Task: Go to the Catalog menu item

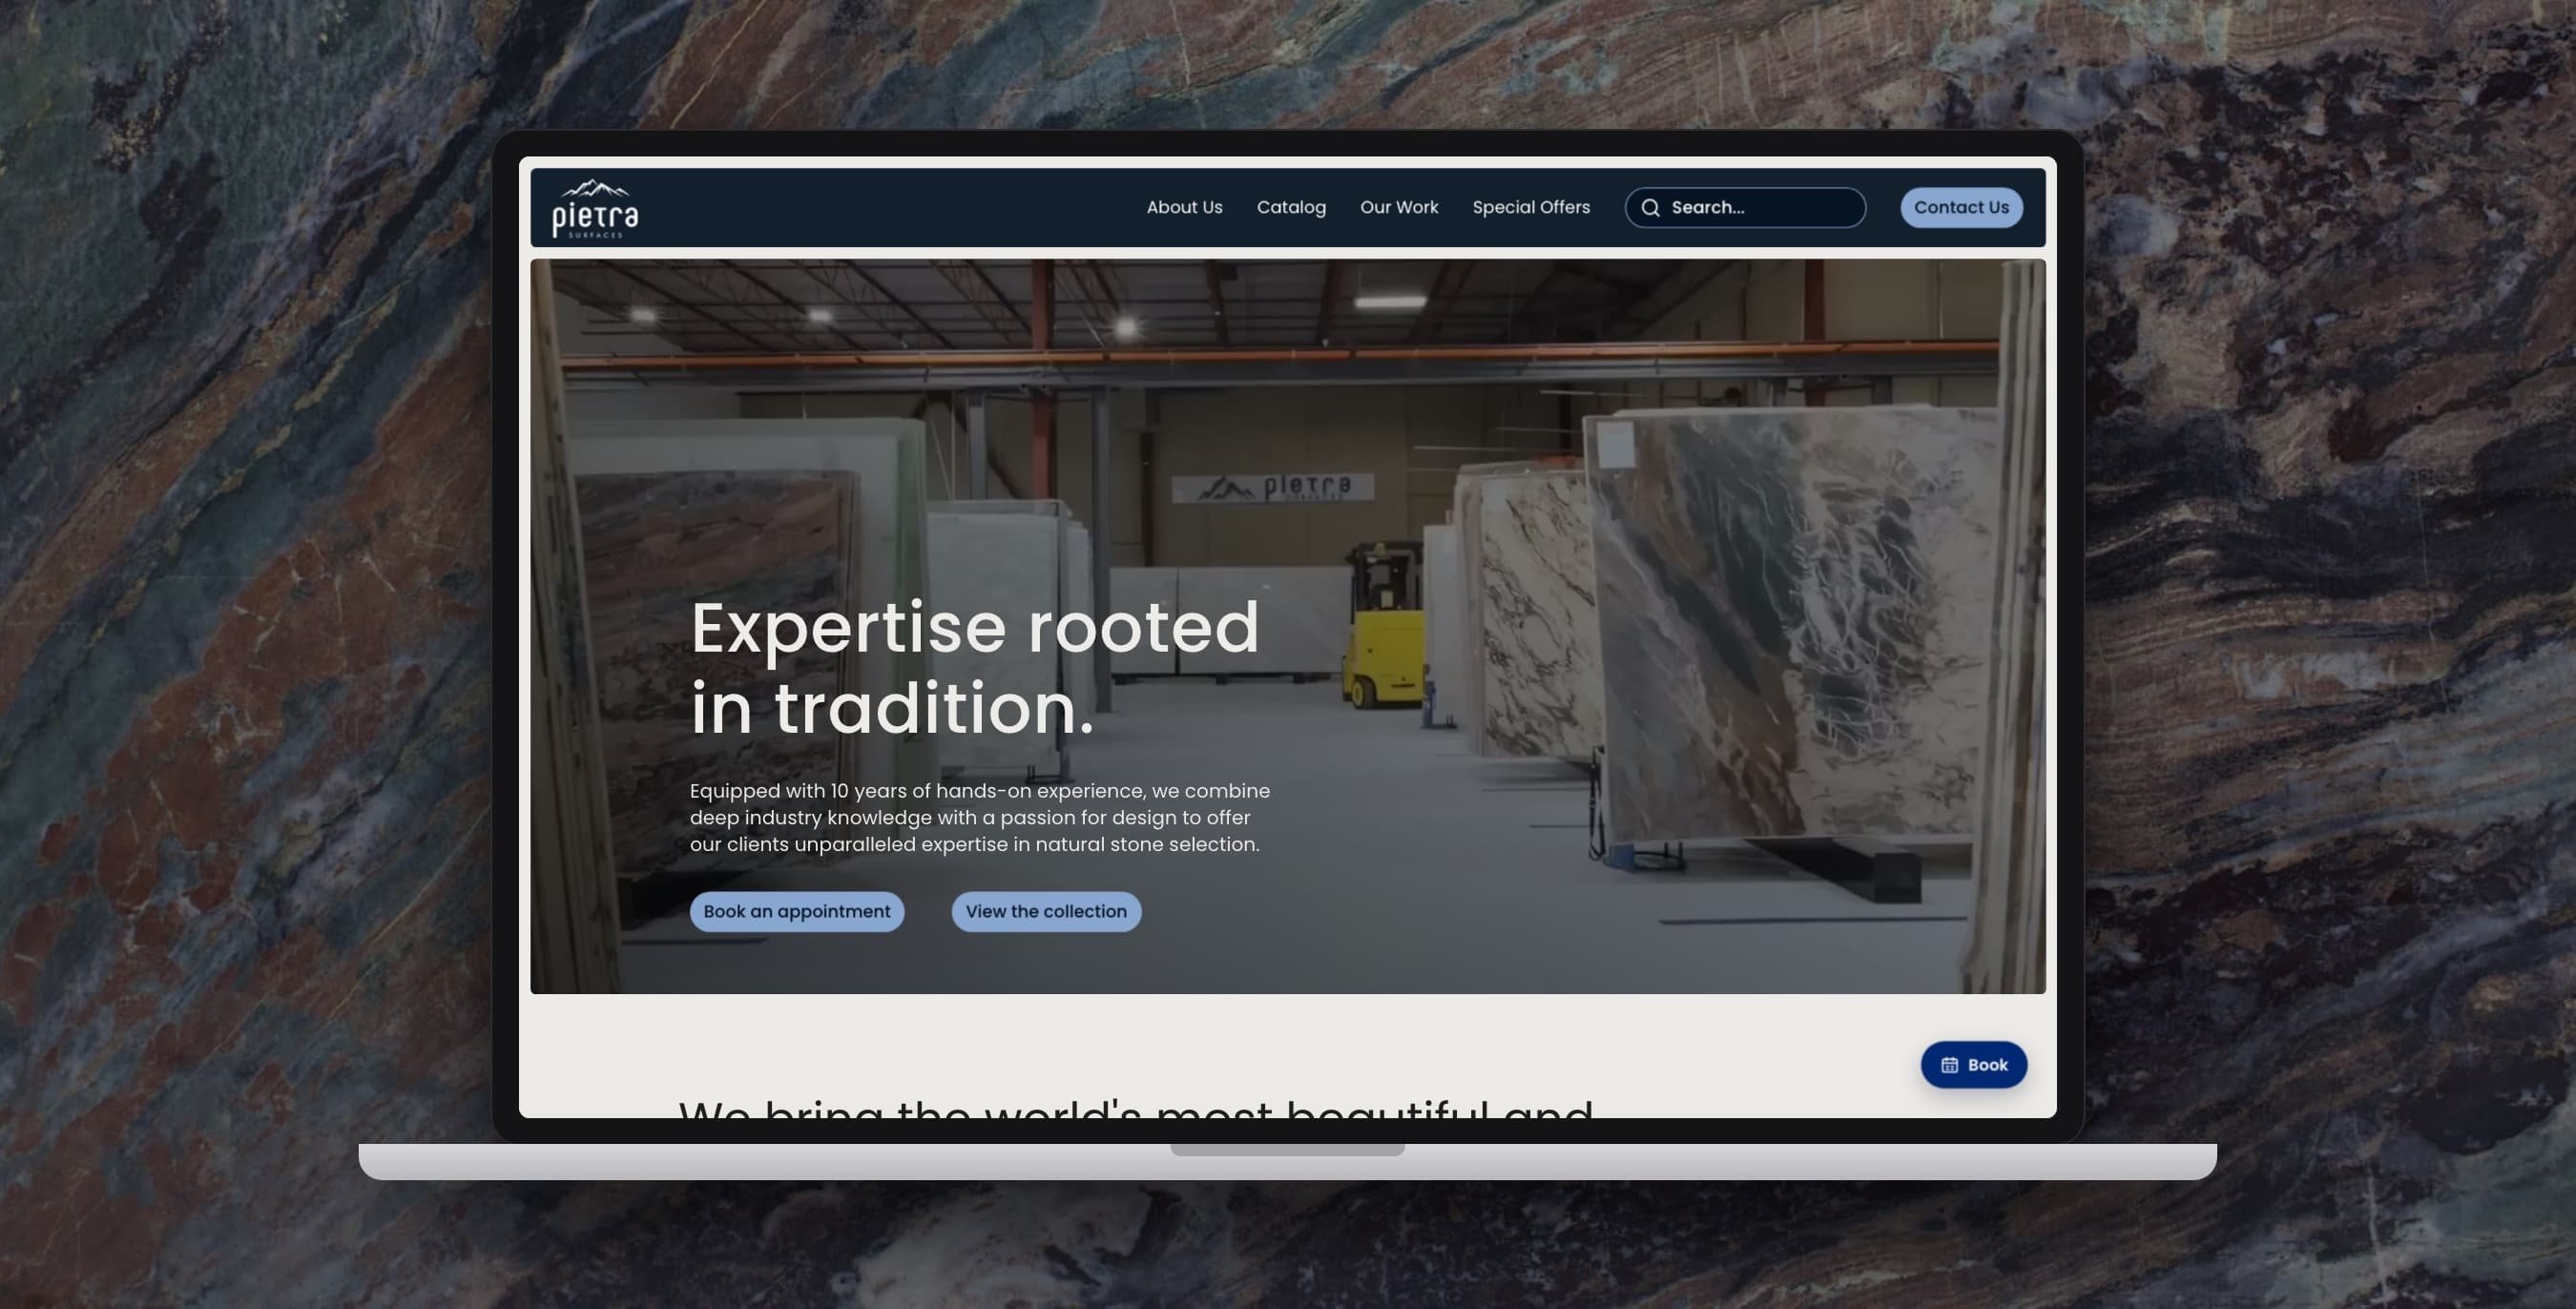Action: 1291,207
